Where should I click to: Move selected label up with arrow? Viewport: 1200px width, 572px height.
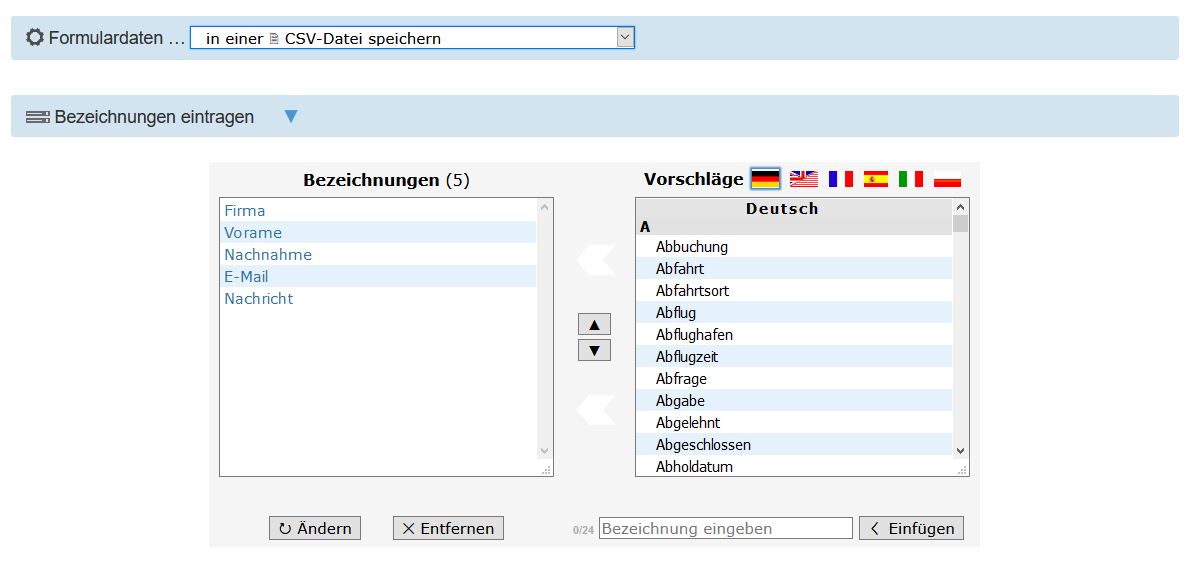click(594, 325)
